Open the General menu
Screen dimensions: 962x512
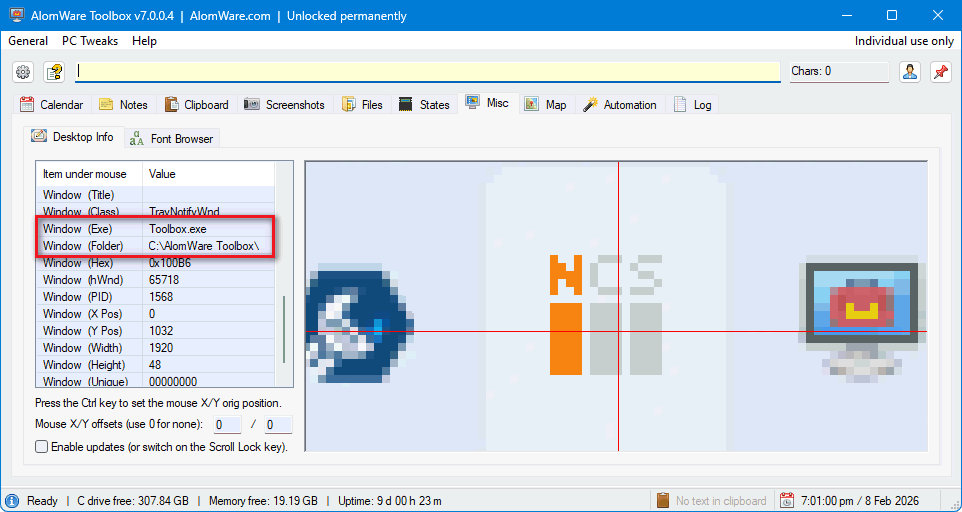(x=28, y=41)
